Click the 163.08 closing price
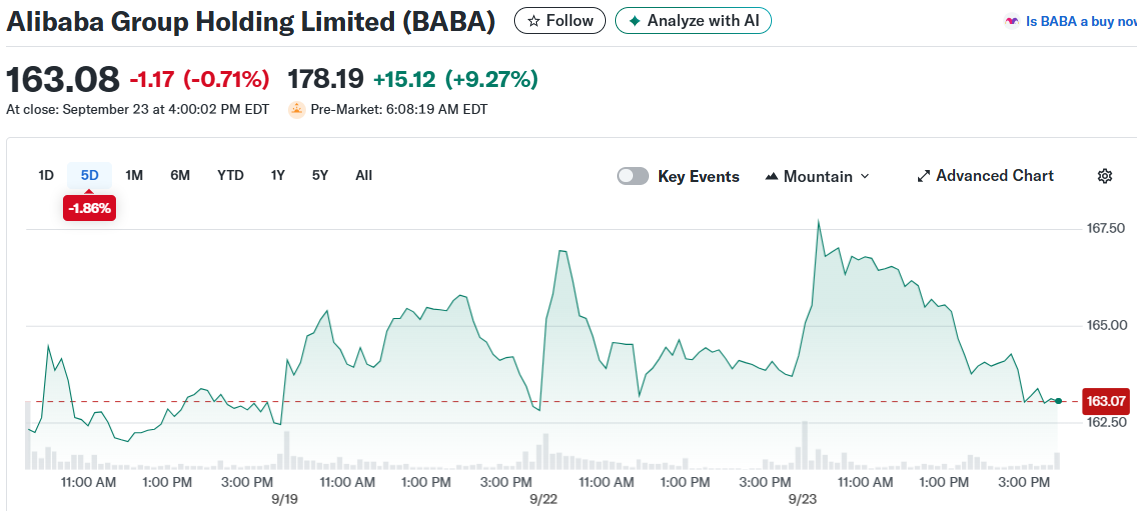Screen dimensions: 1137x511 [62, 79]
